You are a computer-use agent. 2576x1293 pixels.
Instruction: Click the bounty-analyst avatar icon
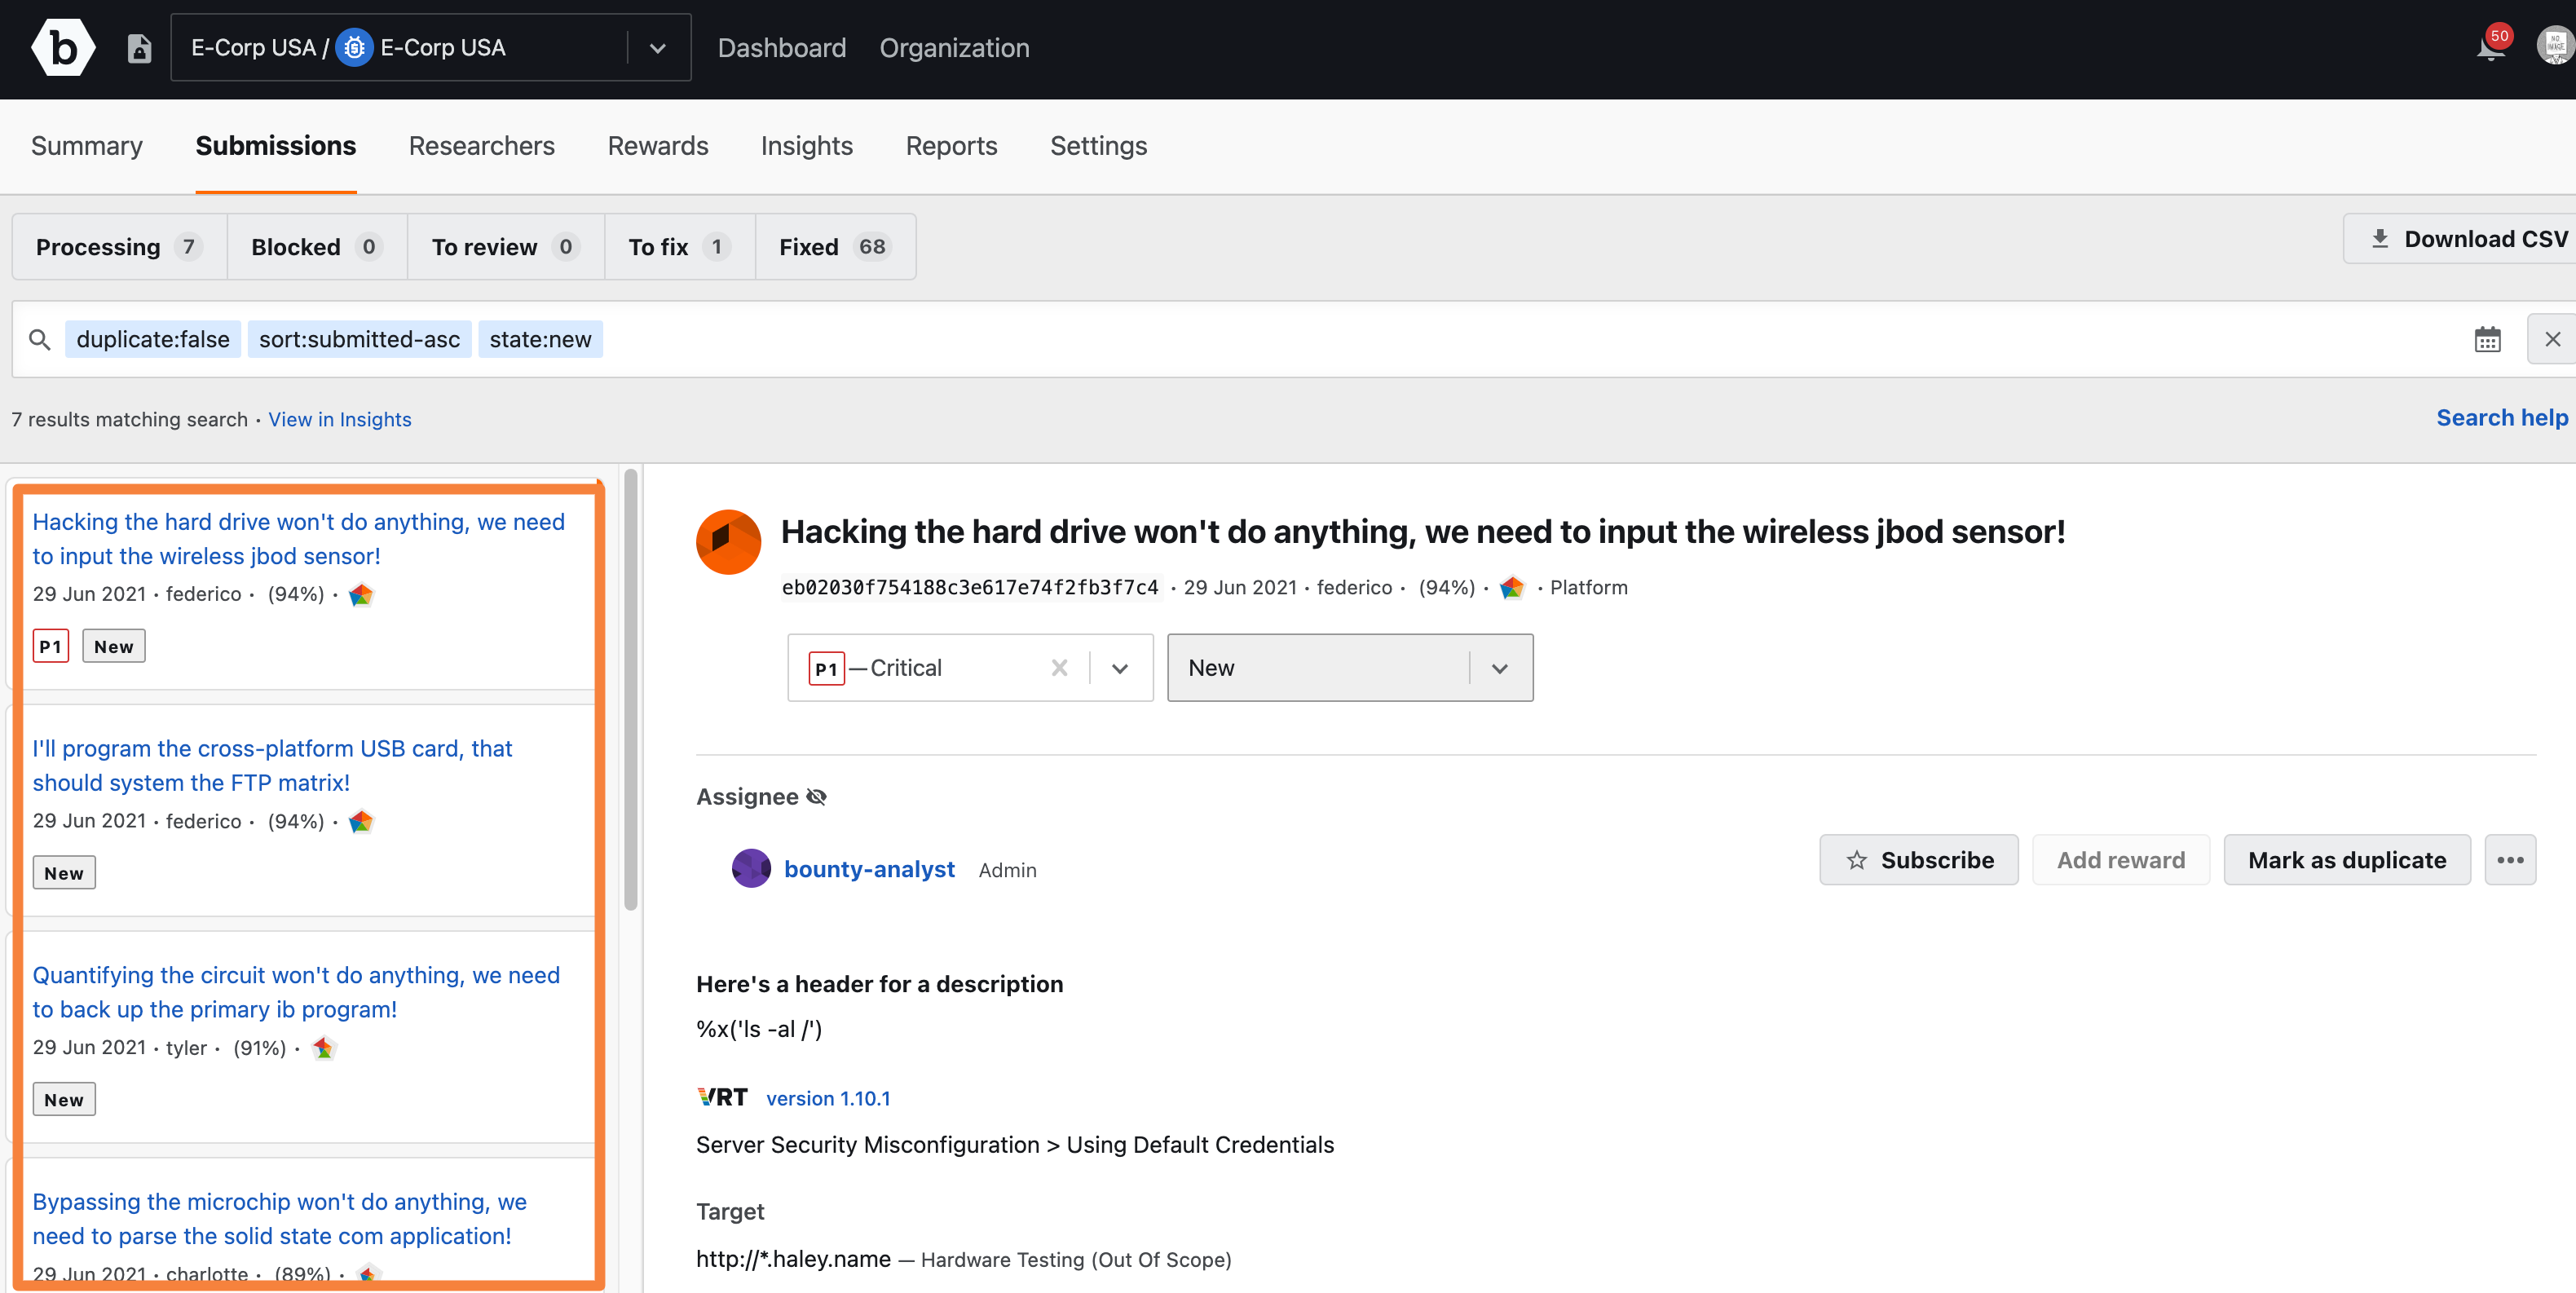750,867
